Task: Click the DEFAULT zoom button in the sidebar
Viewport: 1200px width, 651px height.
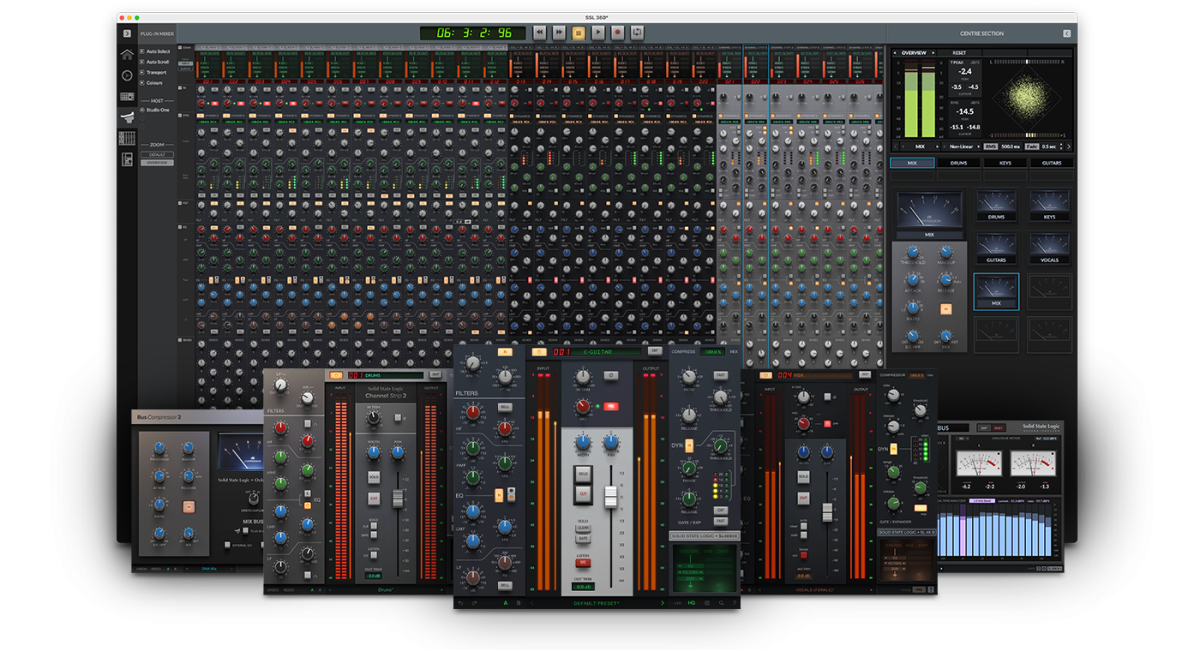Action: tap(157, 154)
